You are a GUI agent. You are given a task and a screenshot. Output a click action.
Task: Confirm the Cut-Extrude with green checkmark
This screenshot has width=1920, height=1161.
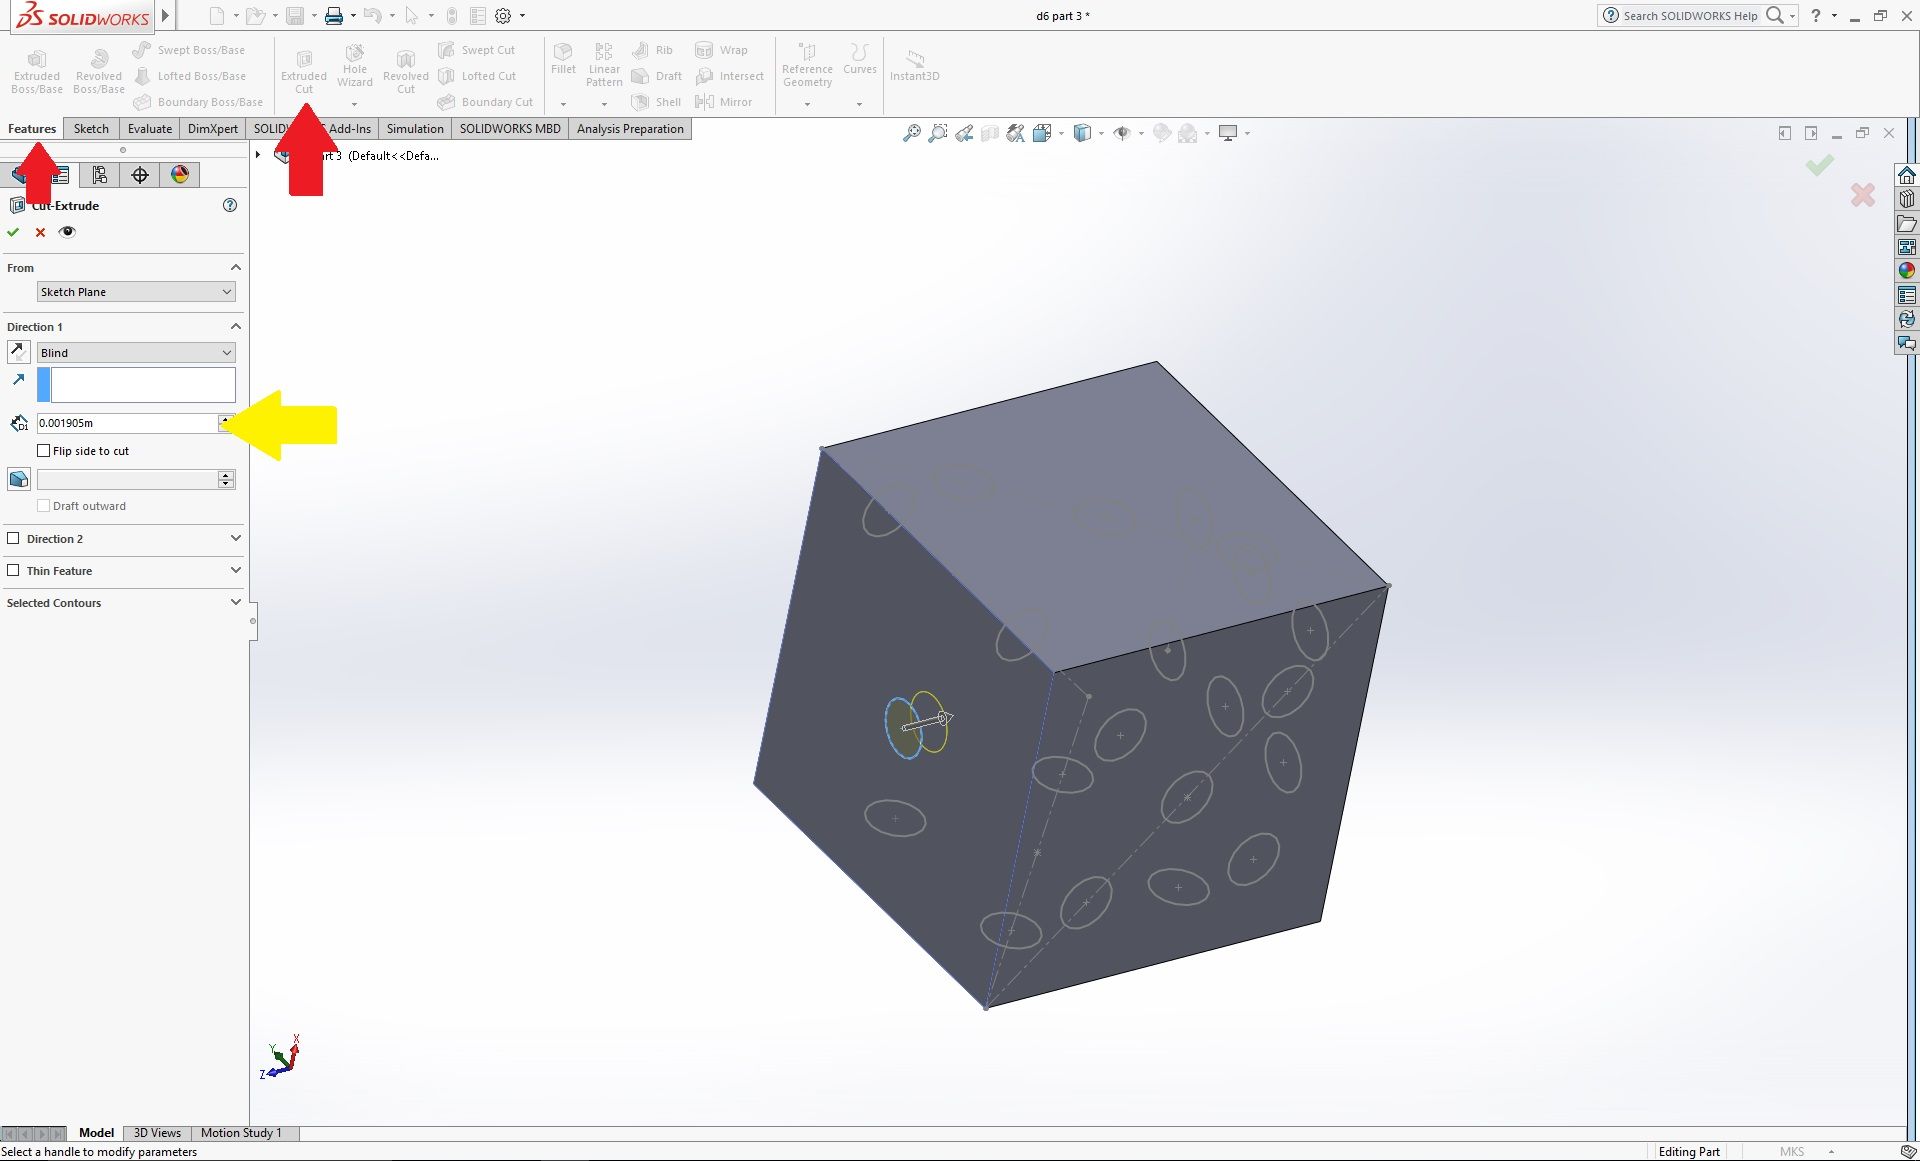pos(13,231)
